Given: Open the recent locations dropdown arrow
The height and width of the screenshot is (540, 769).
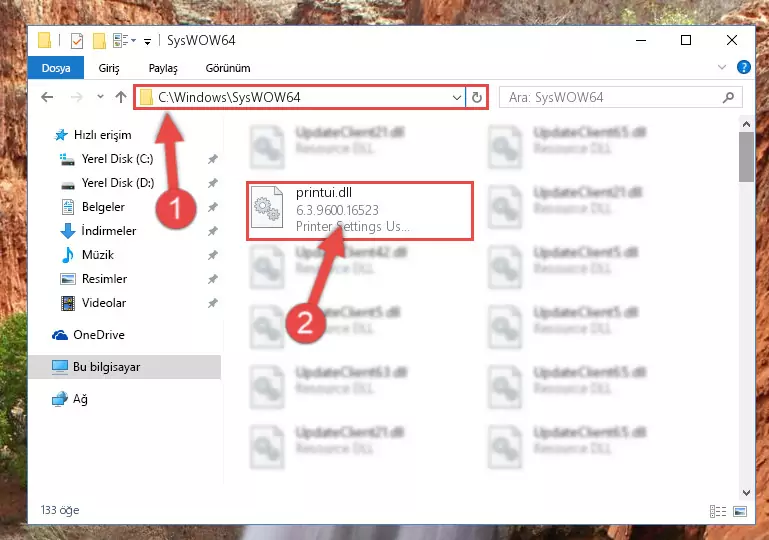Looking at the screenshot, I should coord(100,97).
